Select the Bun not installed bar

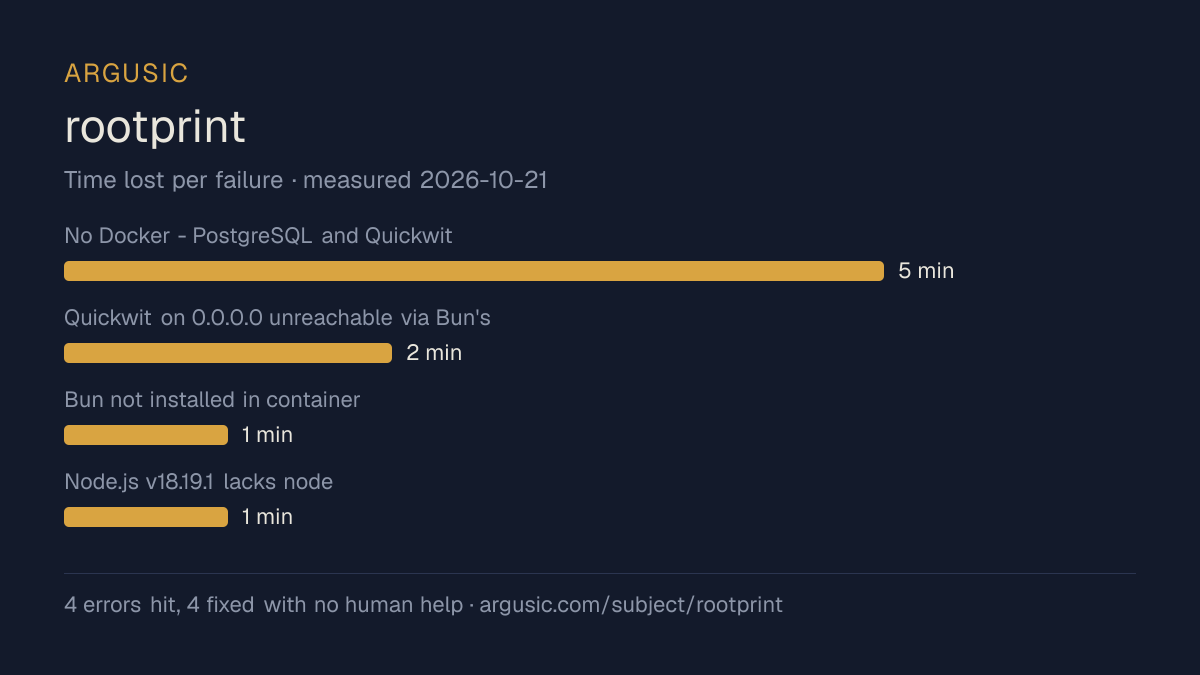146,435
